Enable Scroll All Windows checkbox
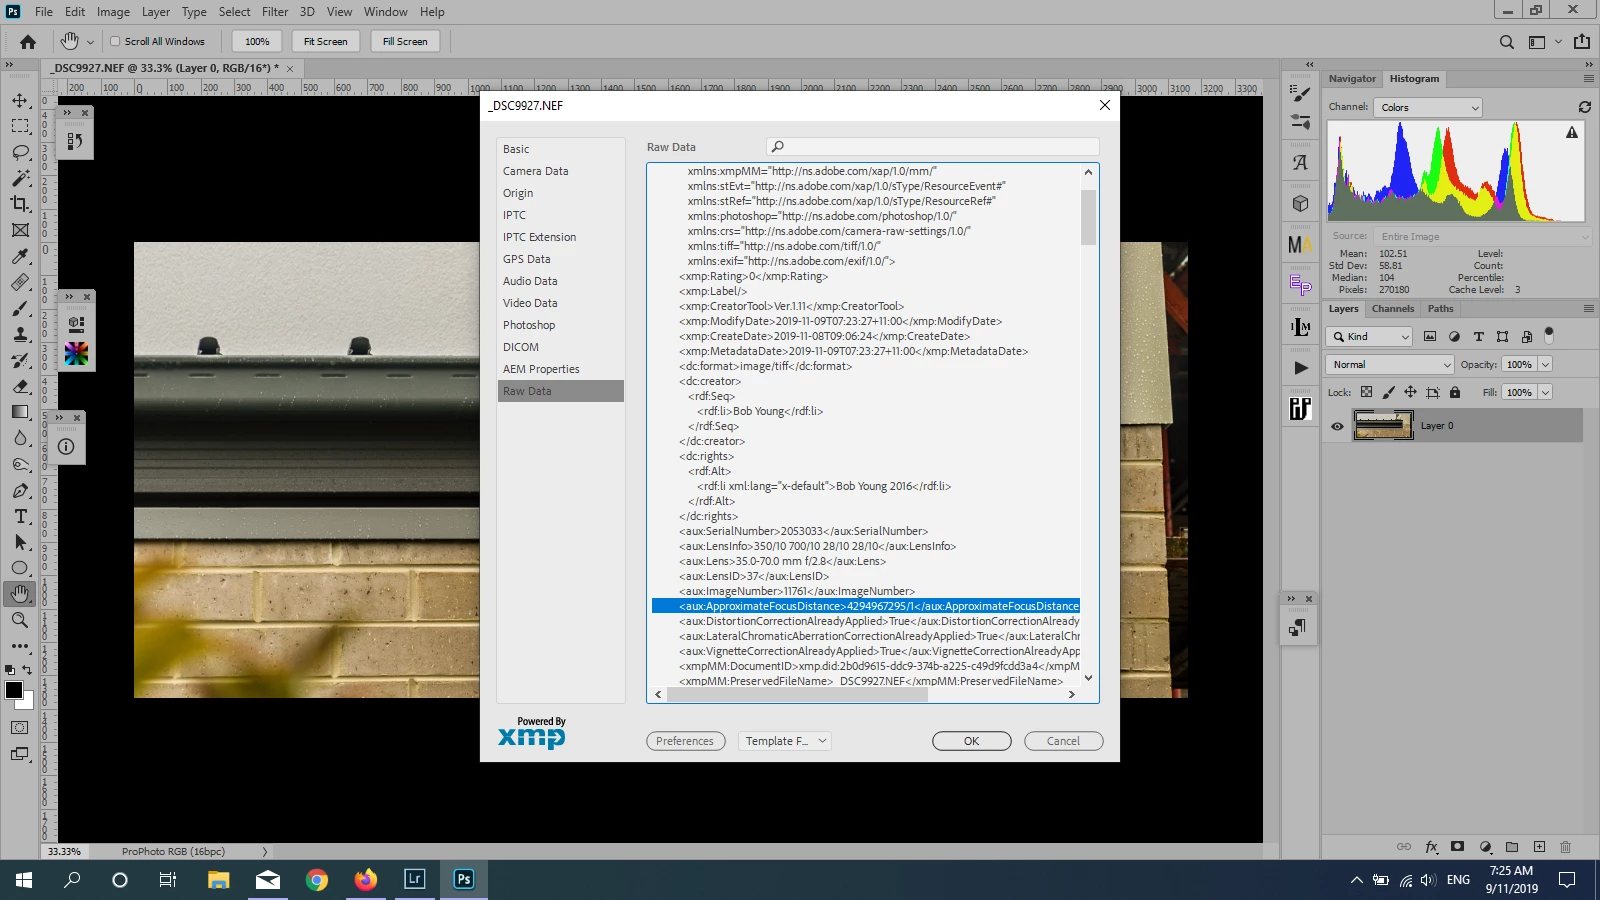 click(x=115, y=41)
